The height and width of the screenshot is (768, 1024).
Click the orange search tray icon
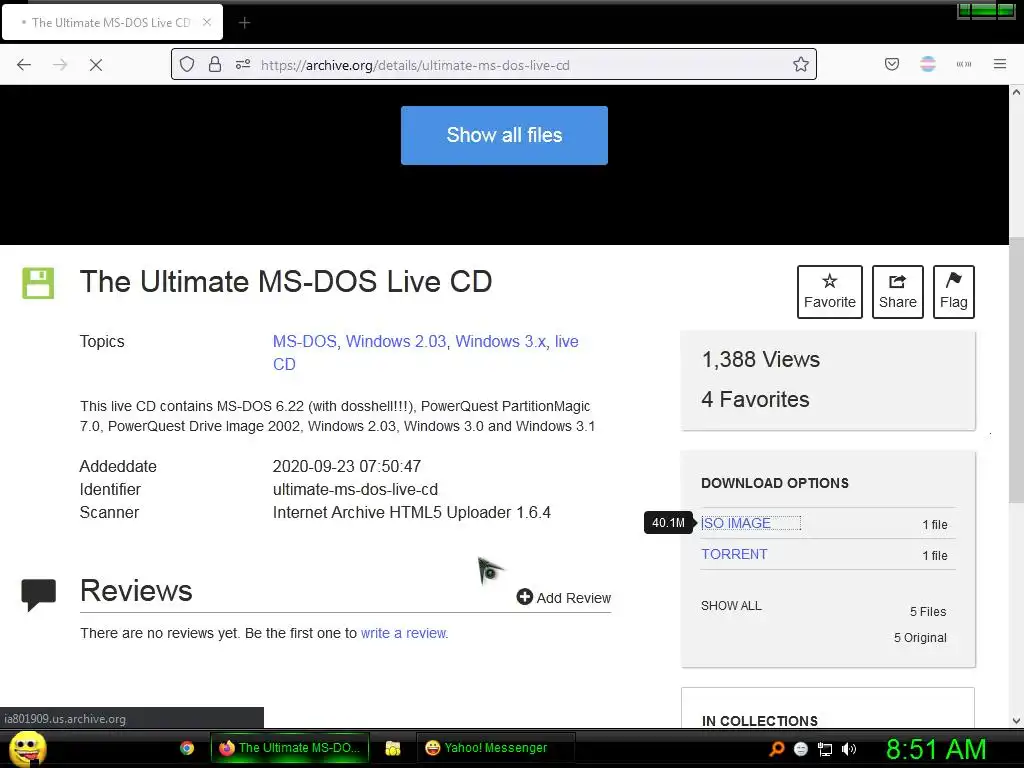tap(776, 748)
